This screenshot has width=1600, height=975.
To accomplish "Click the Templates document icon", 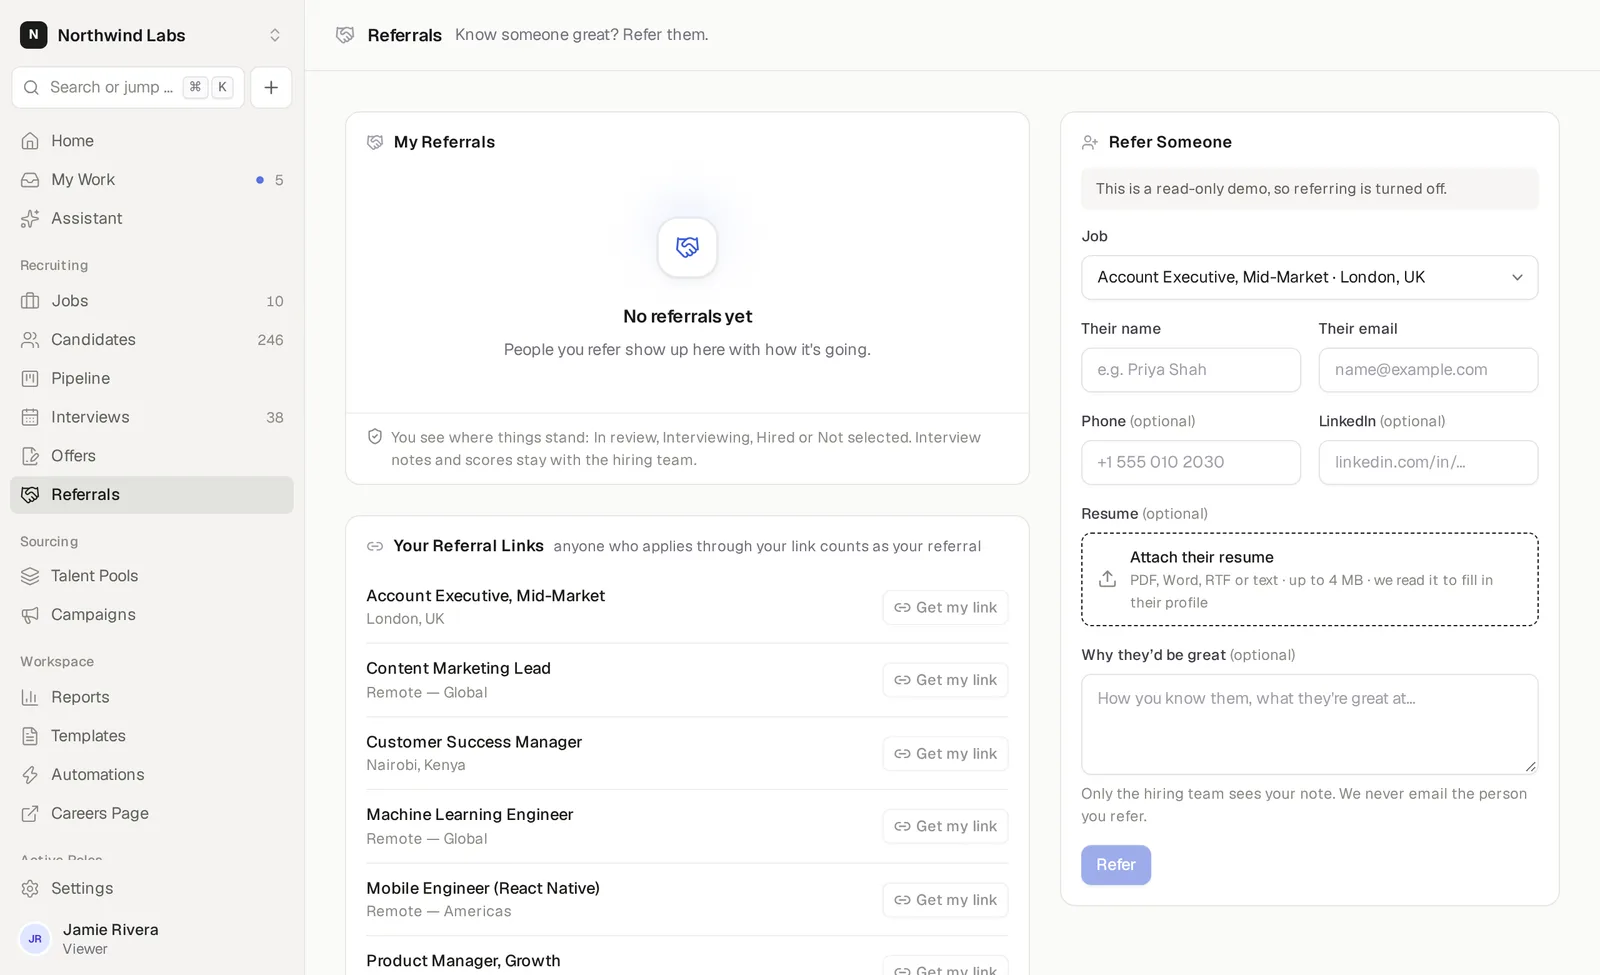I will pos(30,736).
